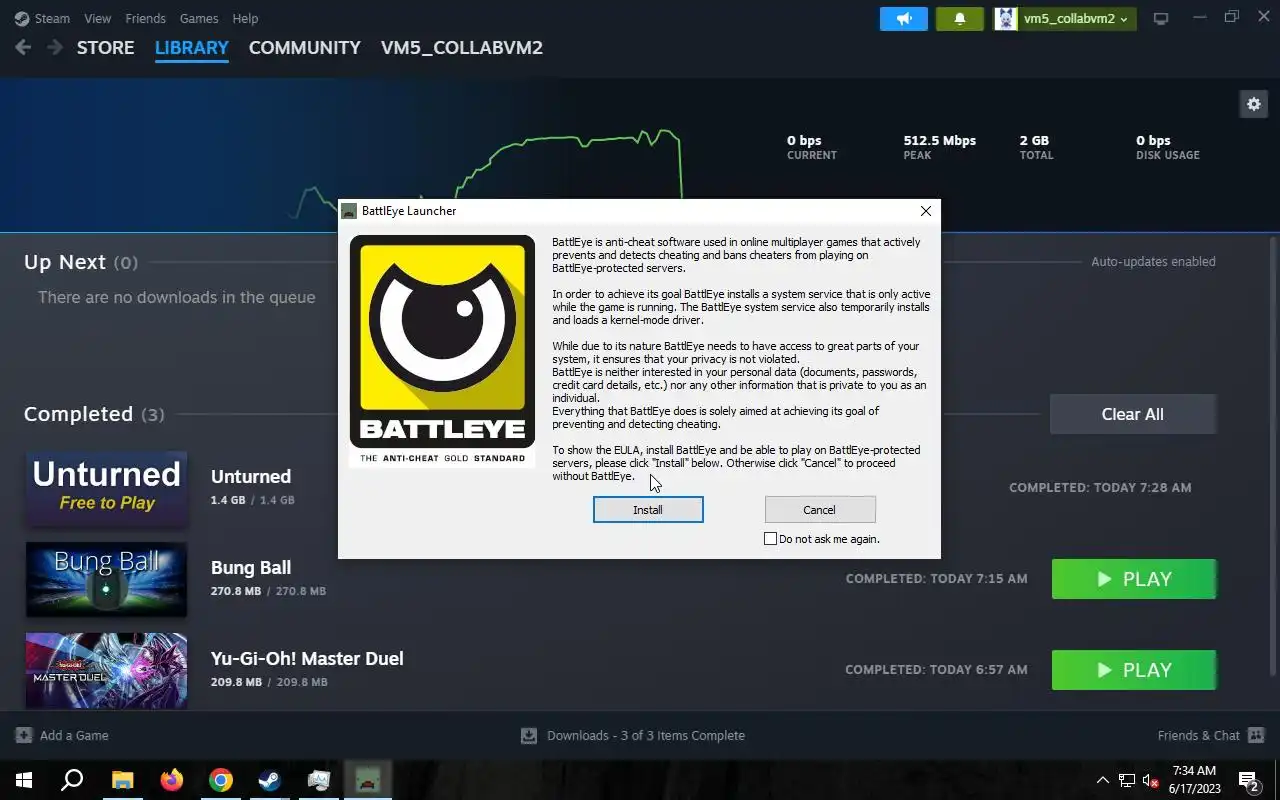The height and width of the screenshot is (800, 1280).
Task: Click the Big Picture mode monitor icon
Action: 1161,18
